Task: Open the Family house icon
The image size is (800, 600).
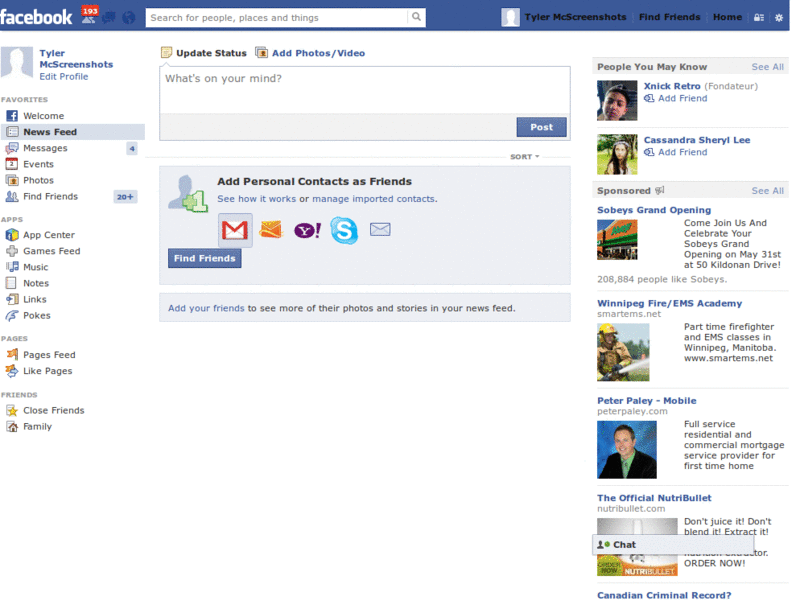Action: click(x=12, y=427)
